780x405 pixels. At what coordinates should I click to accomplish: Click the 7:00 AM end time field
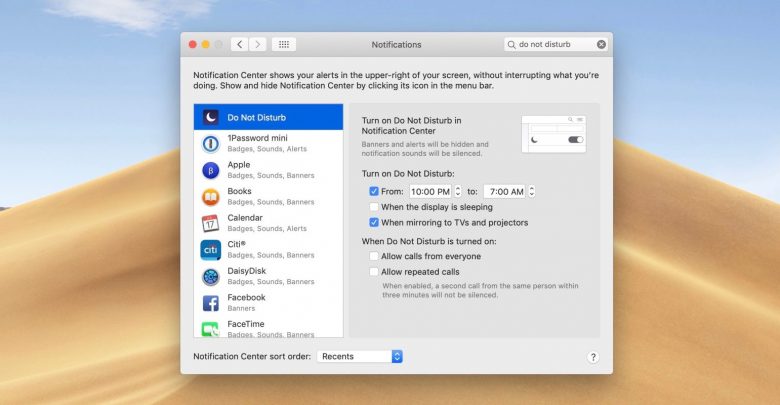[x=504, y=192]
